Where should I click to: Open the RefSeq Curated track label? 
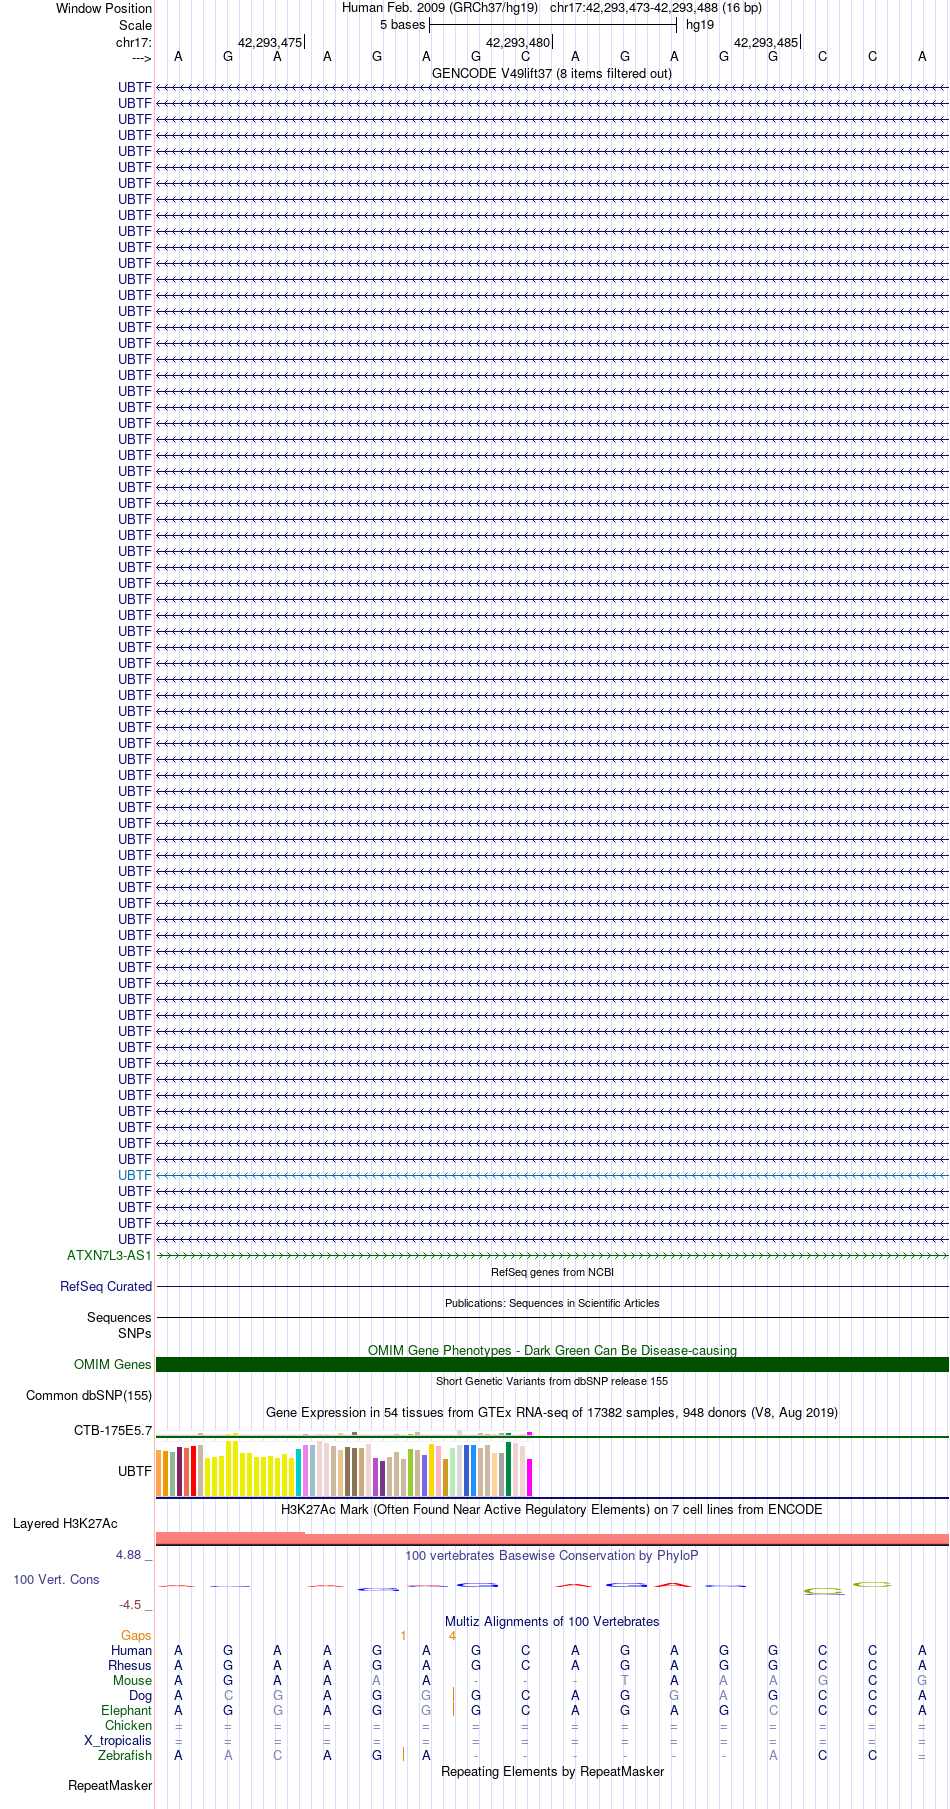(106, 1286)
